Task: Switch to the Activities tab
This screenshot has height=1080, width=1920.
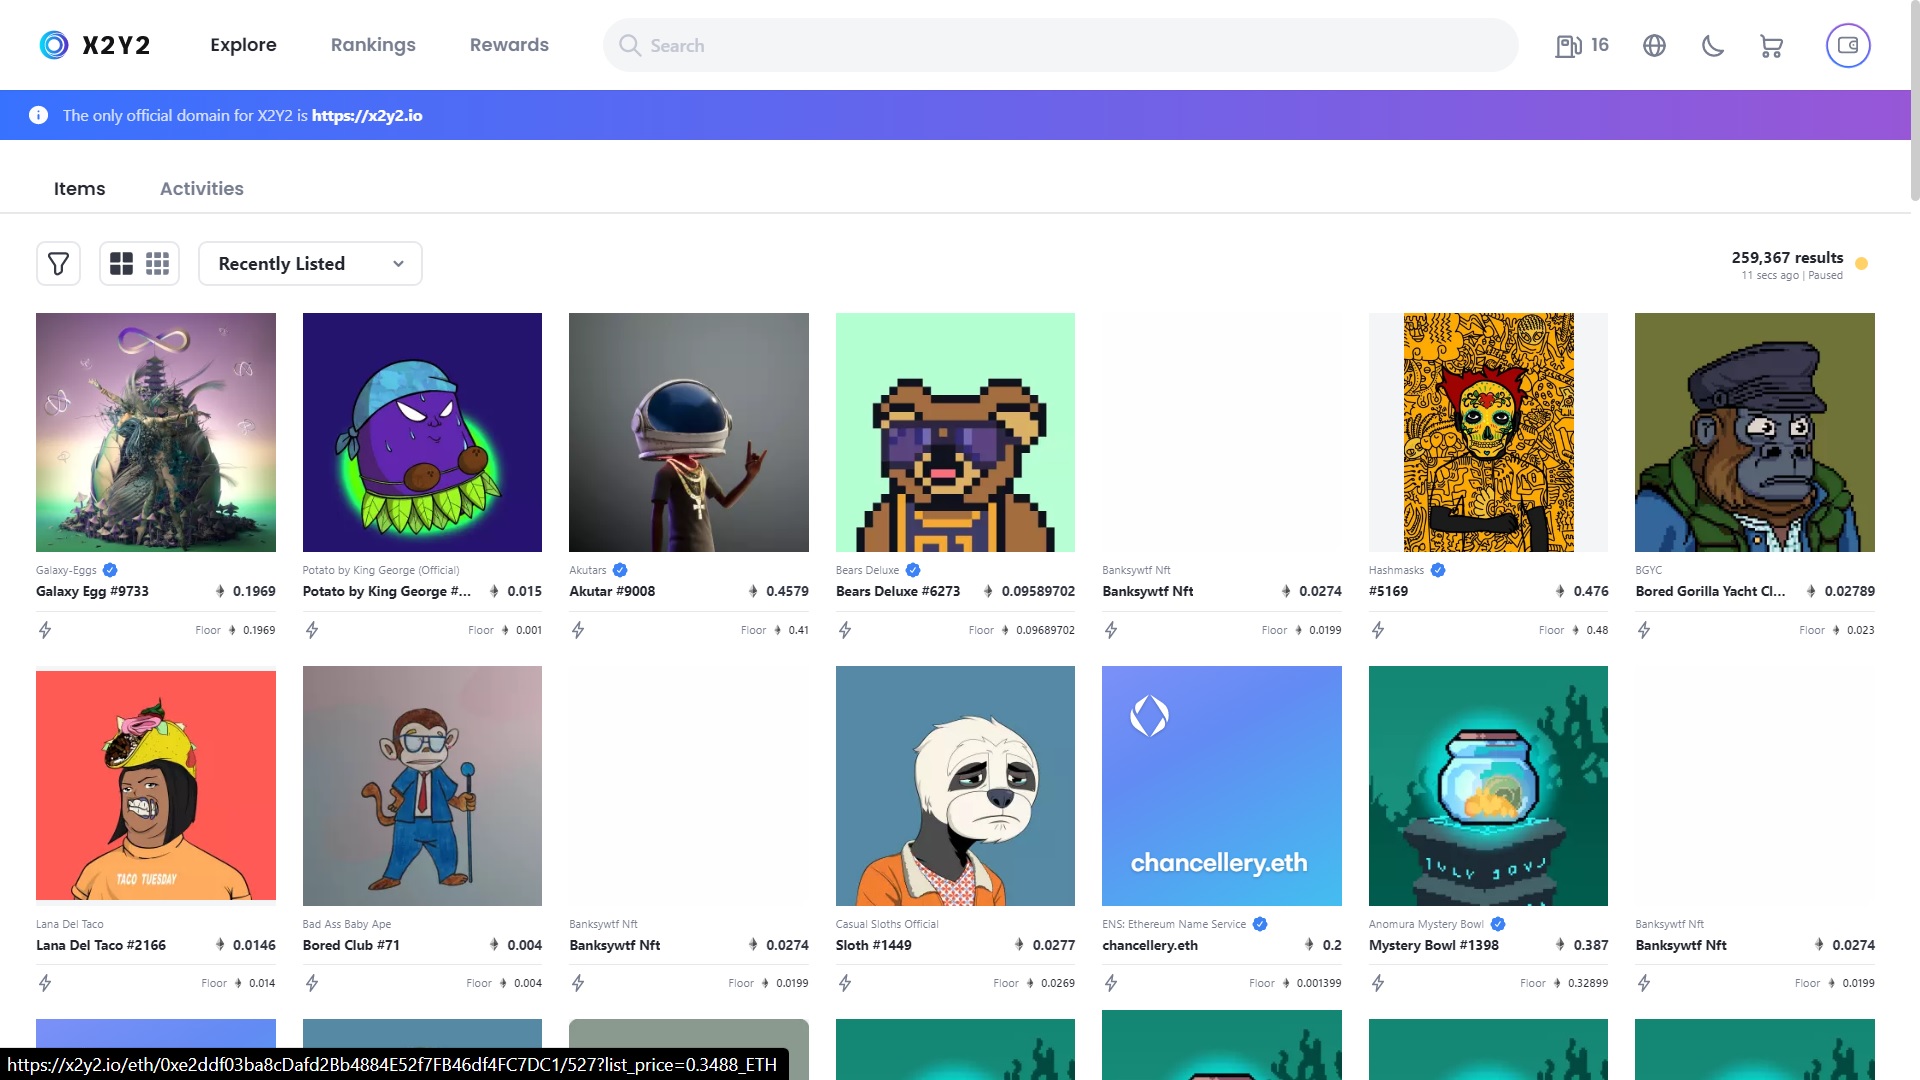Action: point(202,188)
